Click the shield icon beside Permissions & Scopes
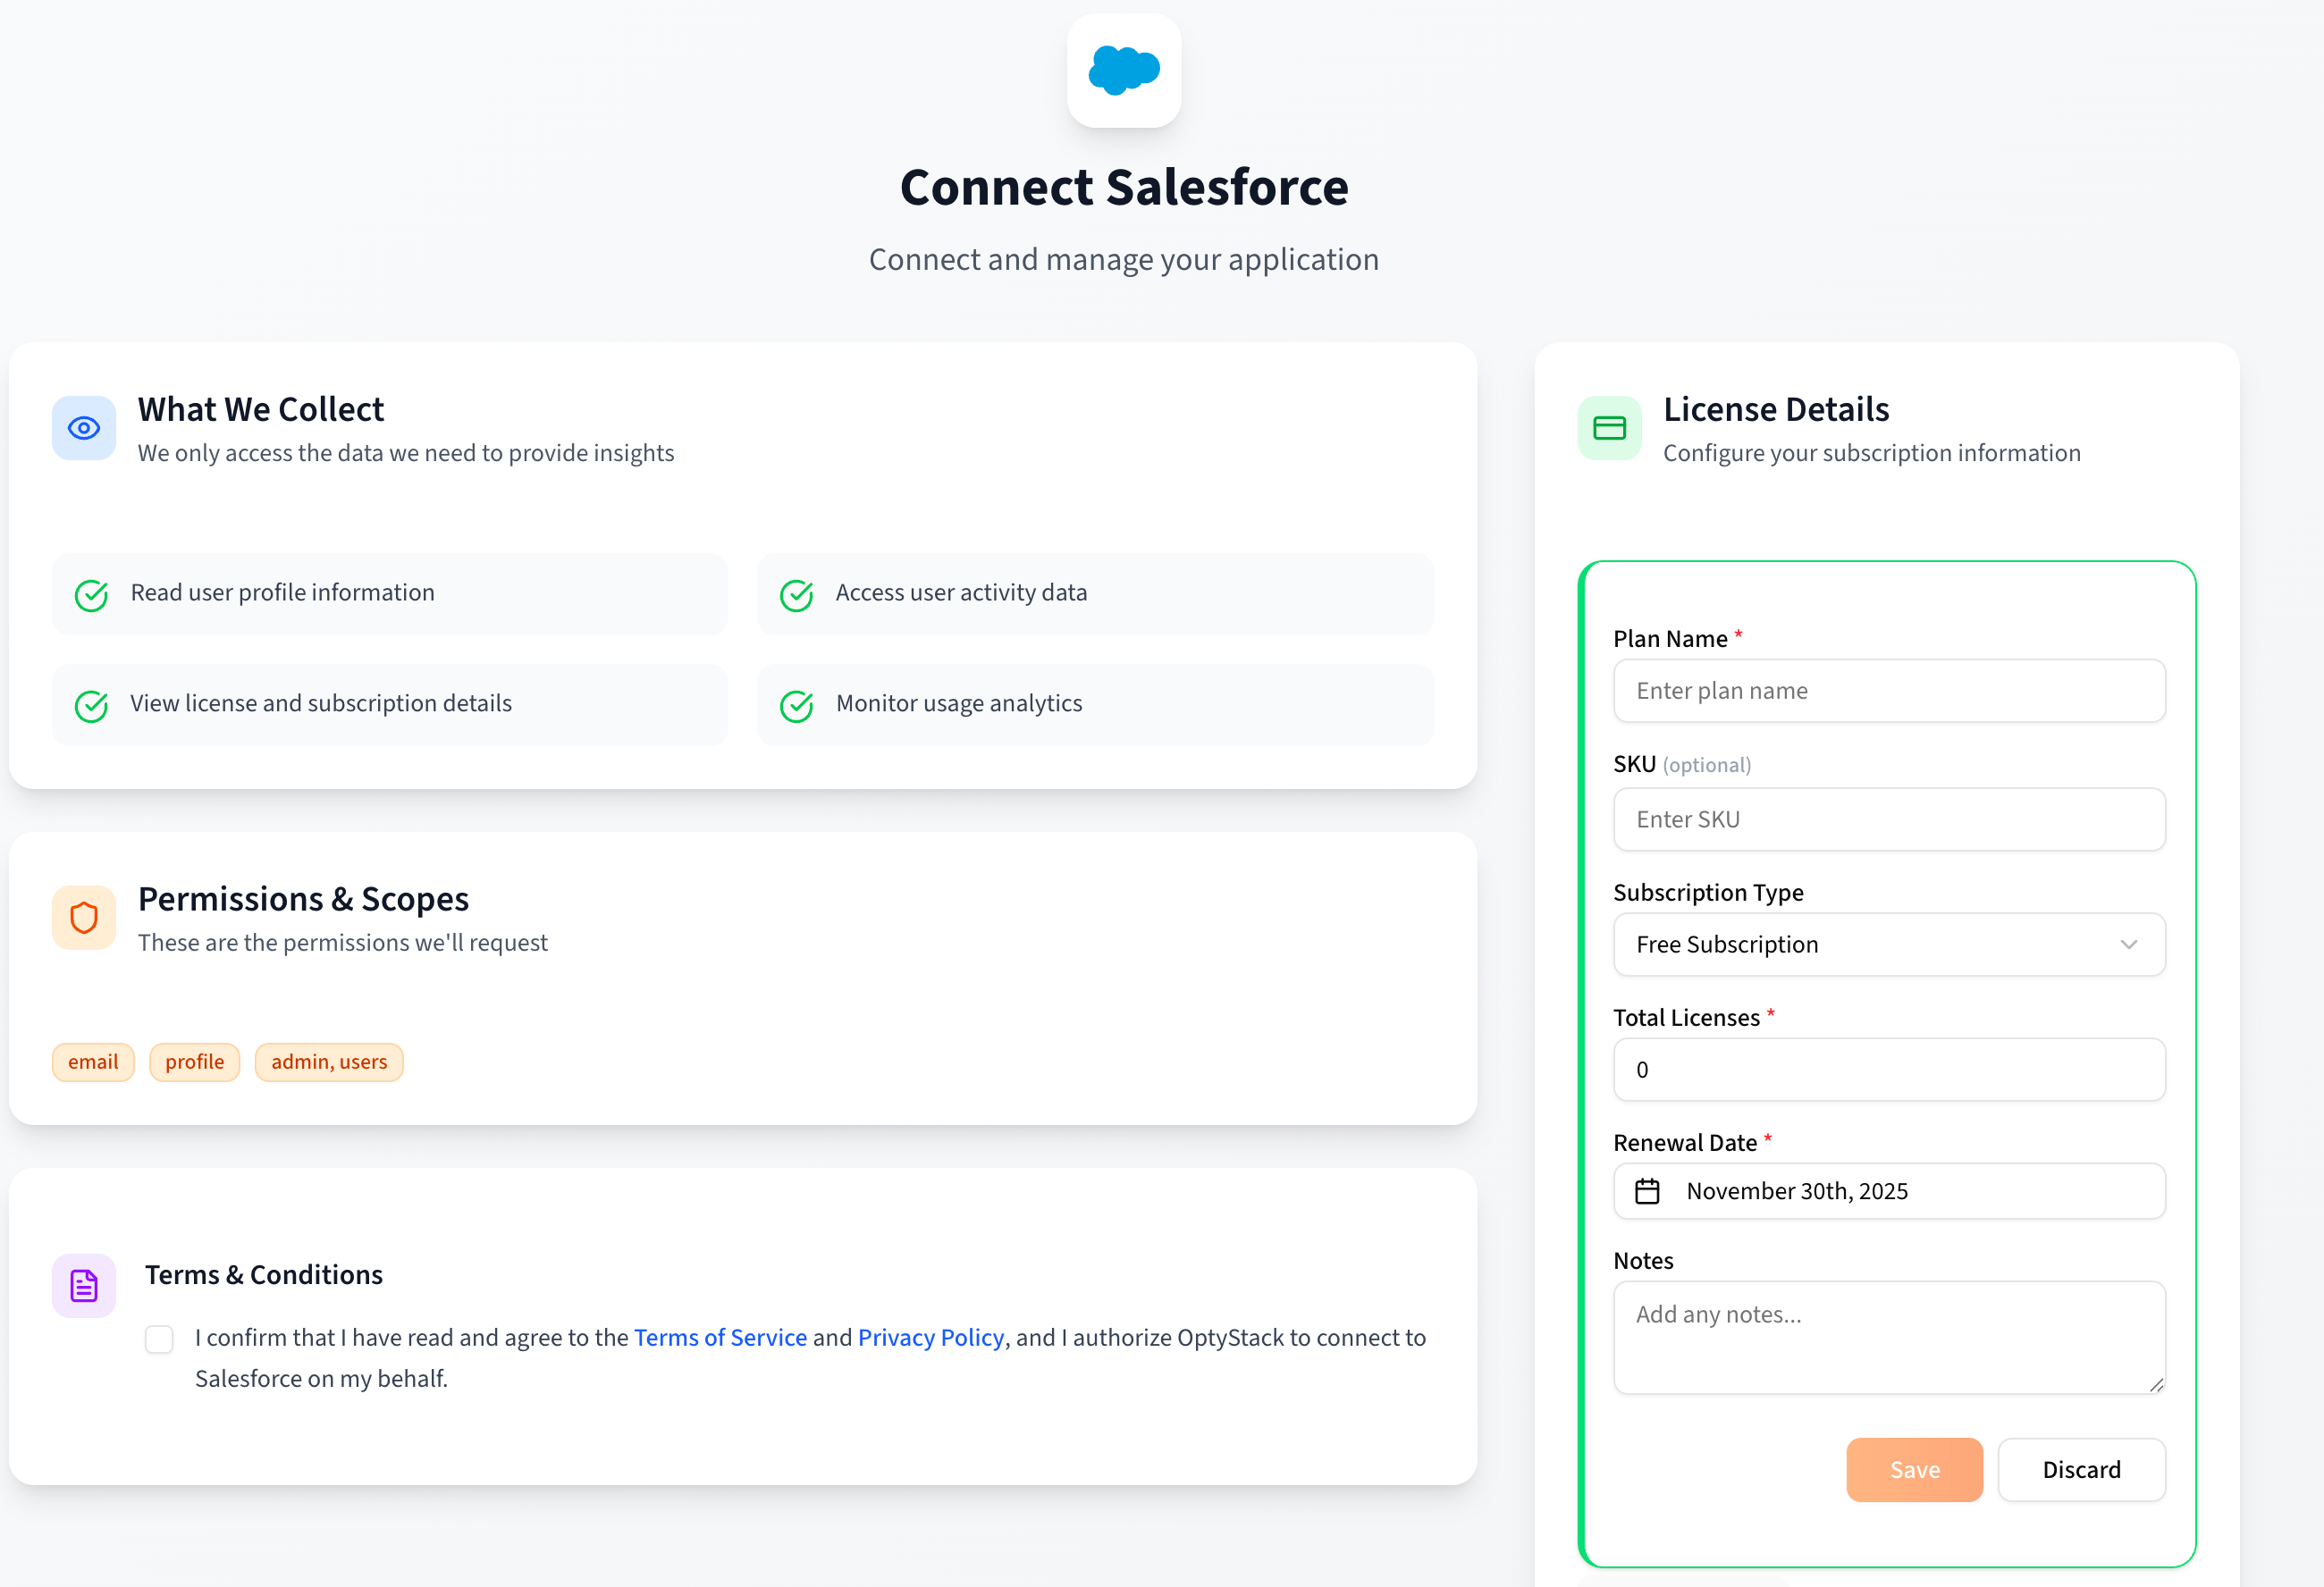 tap(84, 917)
